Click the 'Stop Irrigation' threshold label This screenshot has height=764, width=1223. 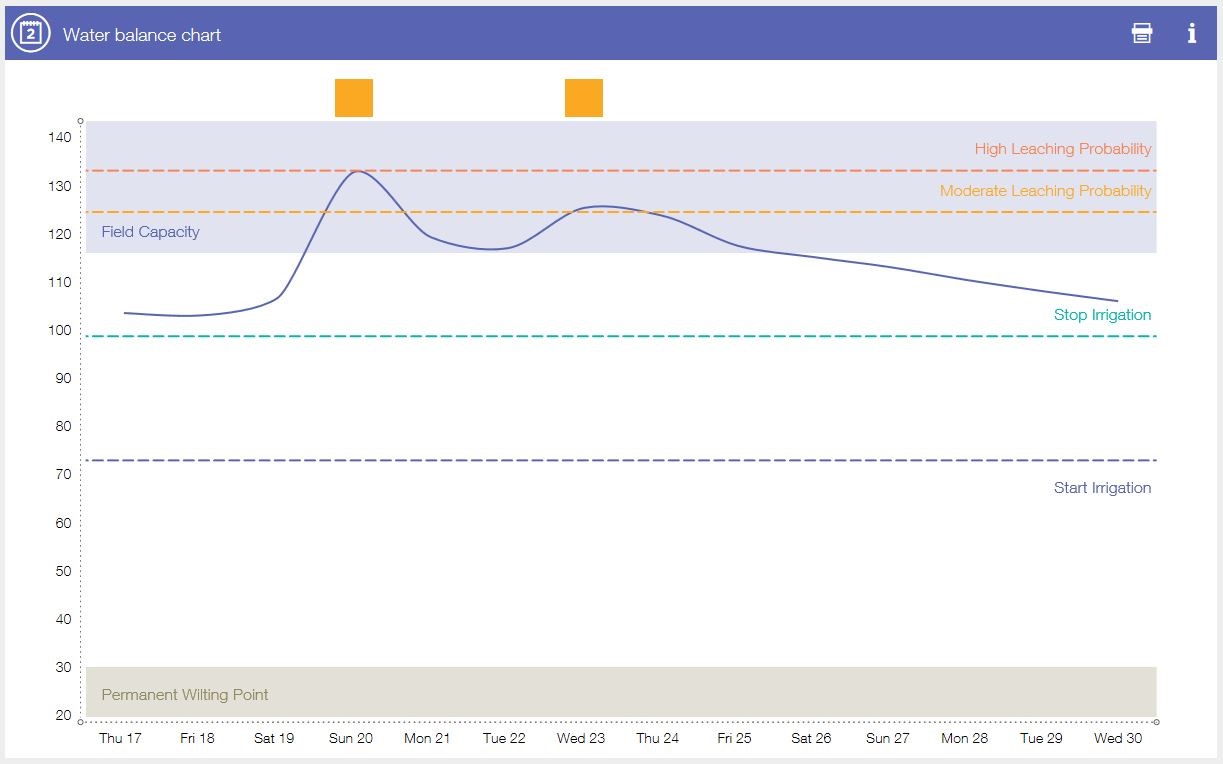pyautogui.click(x=1102, y=315)
